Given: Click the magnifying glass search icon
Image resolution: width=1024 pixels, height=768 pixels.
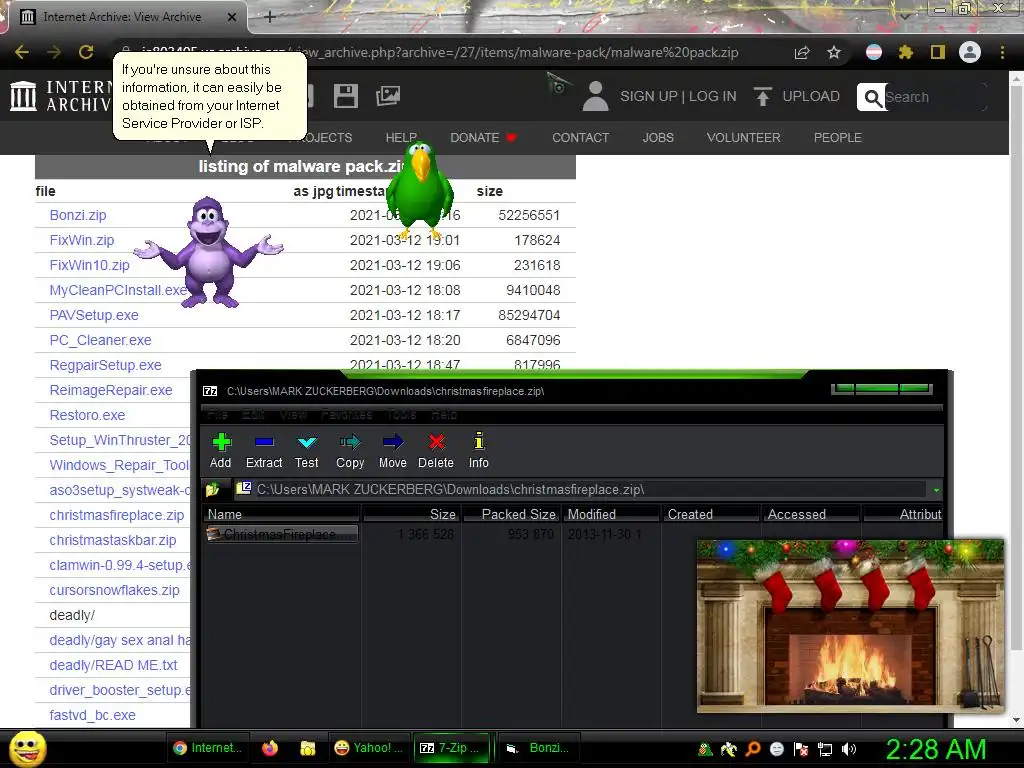Looking at the screenshot, I should click(872, 97).
